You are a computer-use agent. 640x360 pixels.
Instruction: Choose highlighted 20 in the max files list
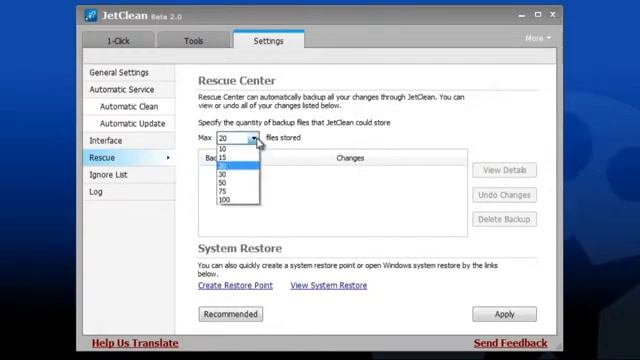point(238,166)
